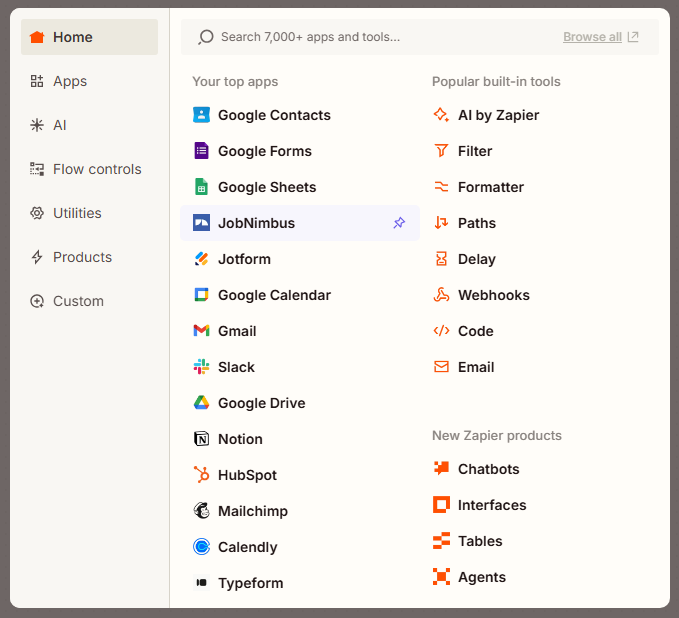Open the Chatbots label
The height and width of the screenshot is (618, 679).
coord(489,469)
